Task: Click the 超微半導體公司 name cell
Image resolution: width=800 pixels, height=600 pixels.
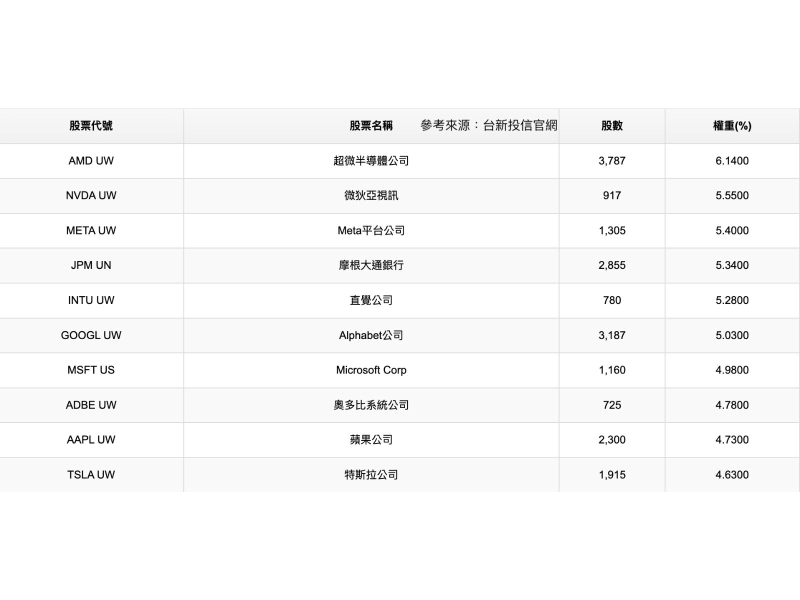Action: [371, 161]
